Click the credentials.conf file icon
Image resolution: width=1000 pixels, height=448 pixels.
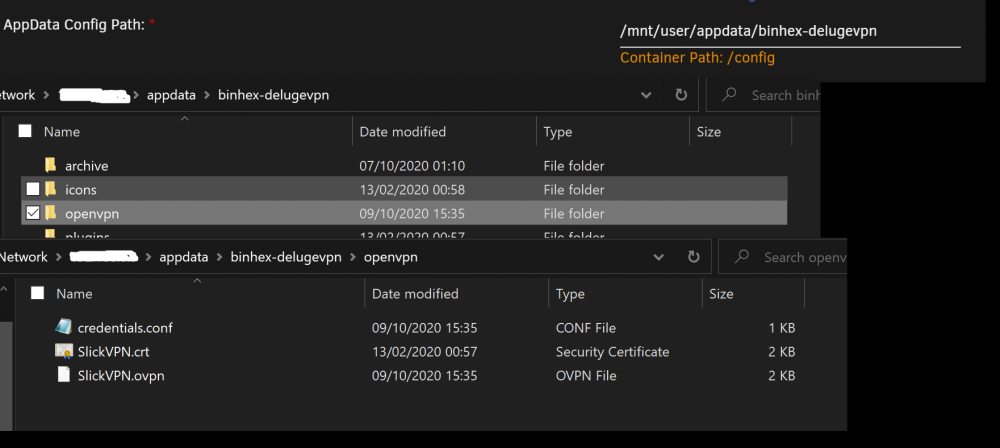click(x=63, y=327)
